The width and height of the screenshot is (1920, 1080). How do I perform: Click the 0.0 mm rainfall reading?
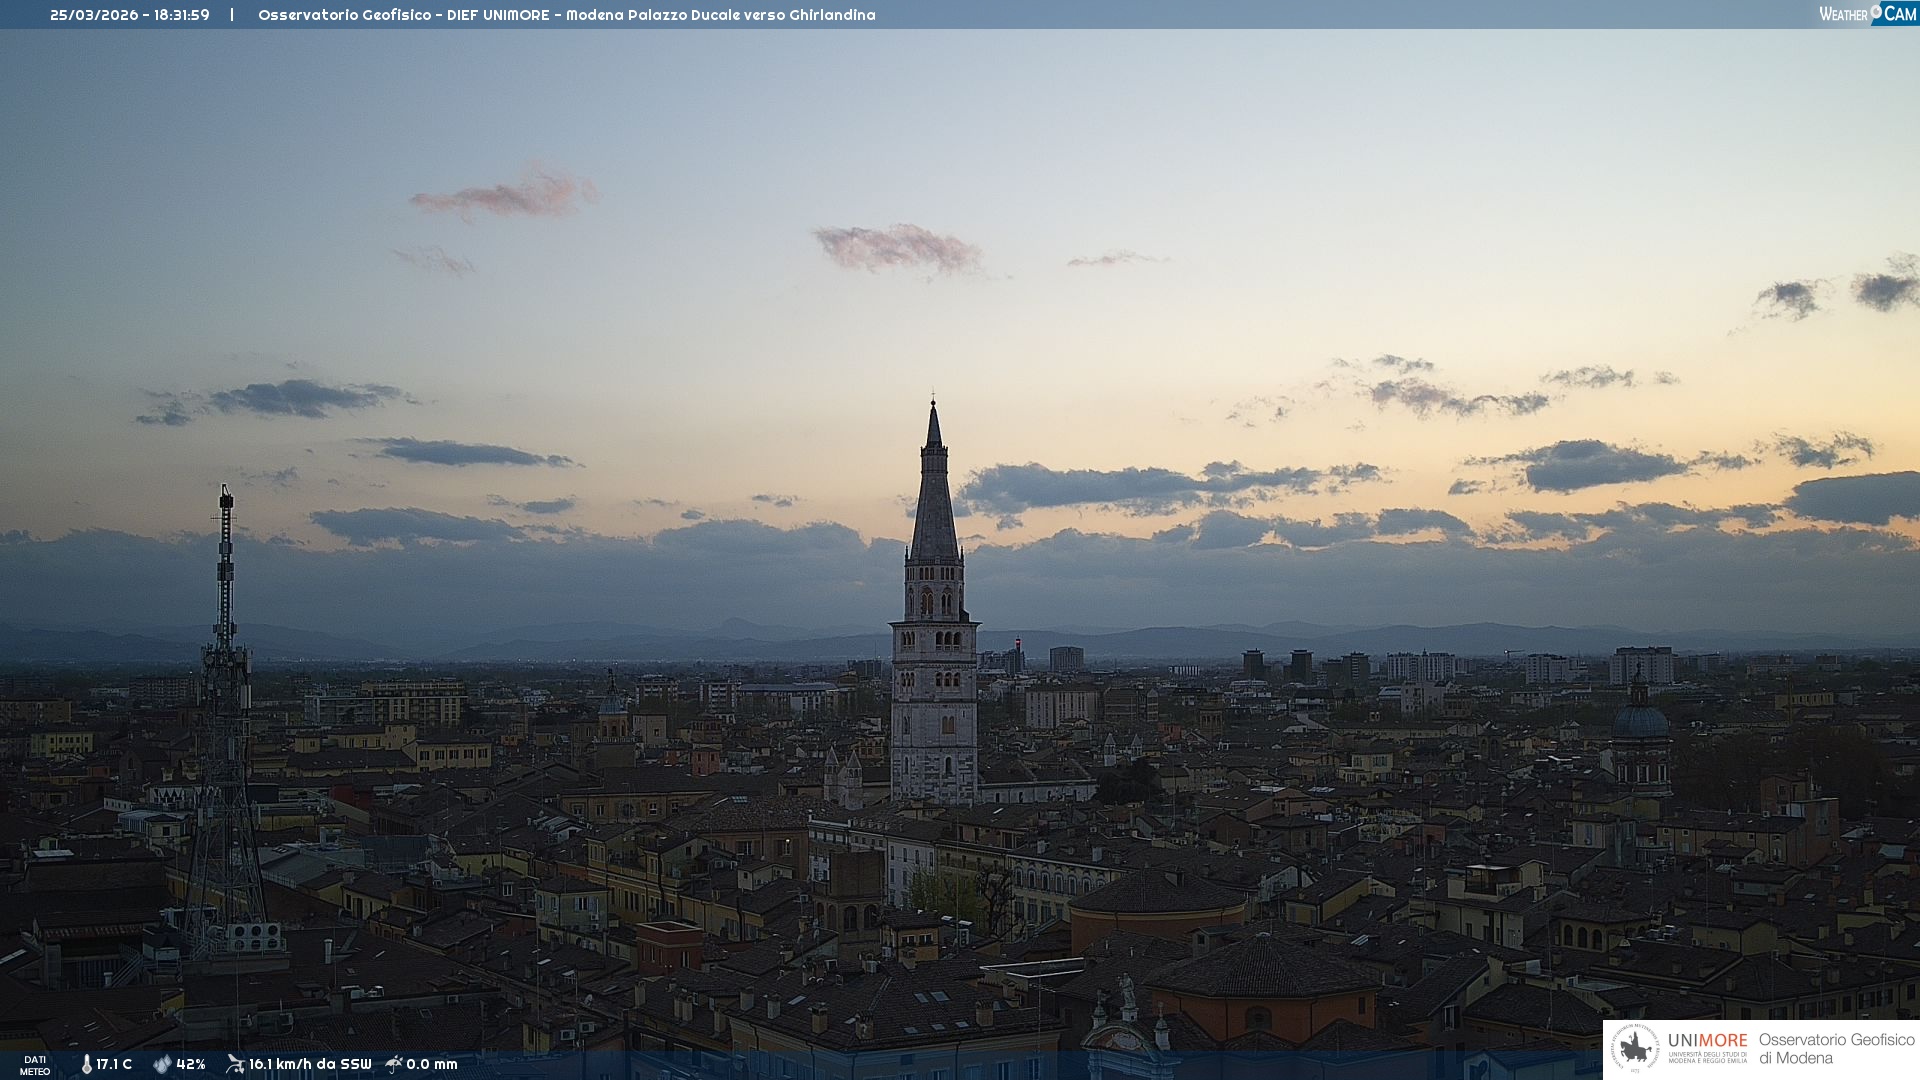[432, 1064]
